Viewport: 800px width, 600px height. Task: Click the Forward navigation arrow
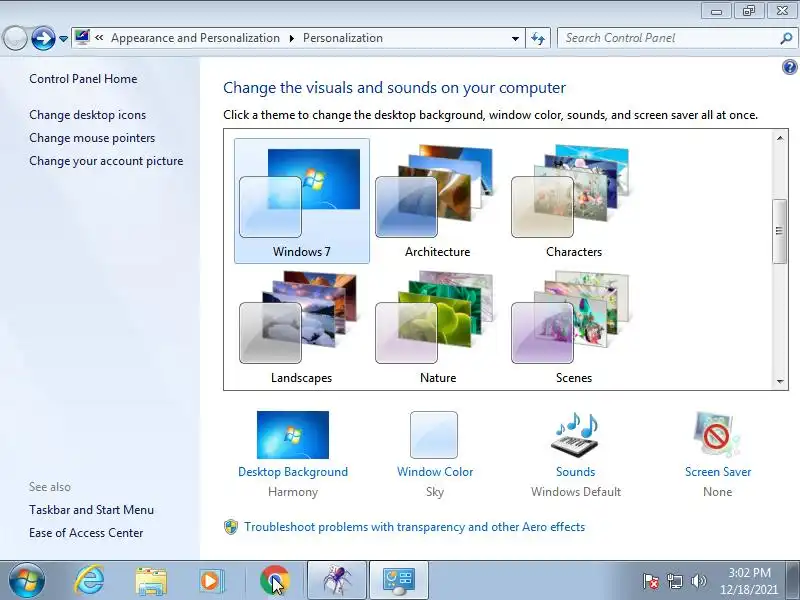click(x=43, y=38)
